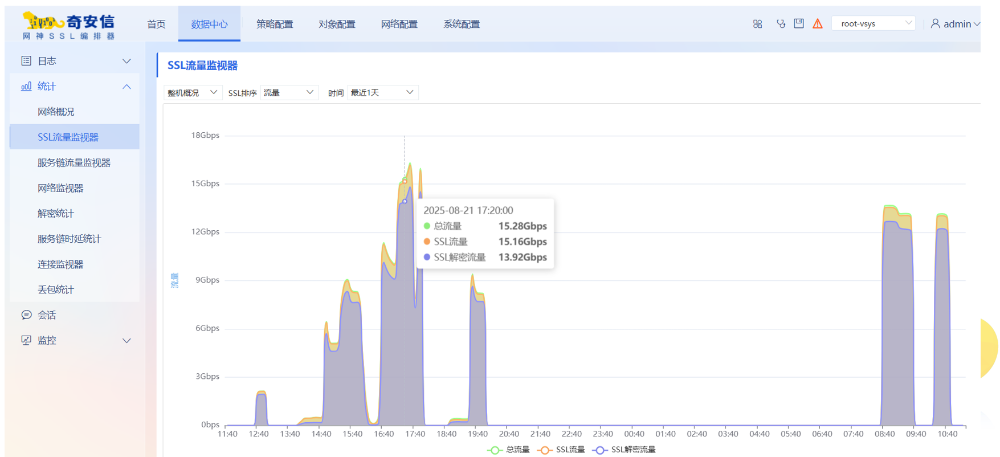The image size is (1000, 457).
Task: Click the yellow floating widget on right edge
Action: click(x=988, y=347)
